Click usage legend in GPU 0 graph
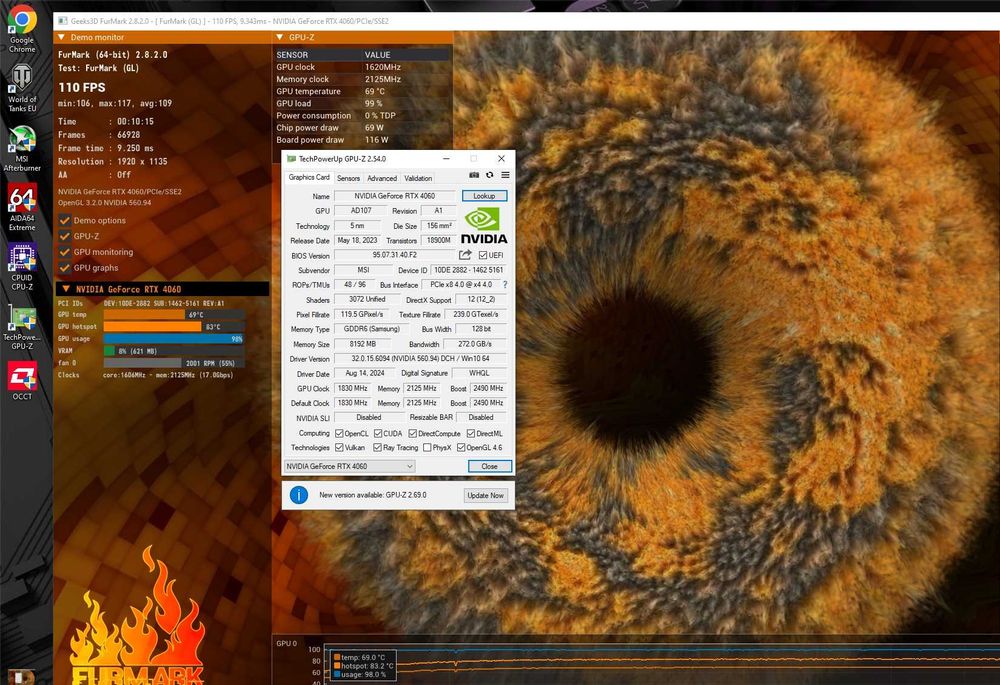The height and width of the screenshot is (685, 1000). pos(360,675)
